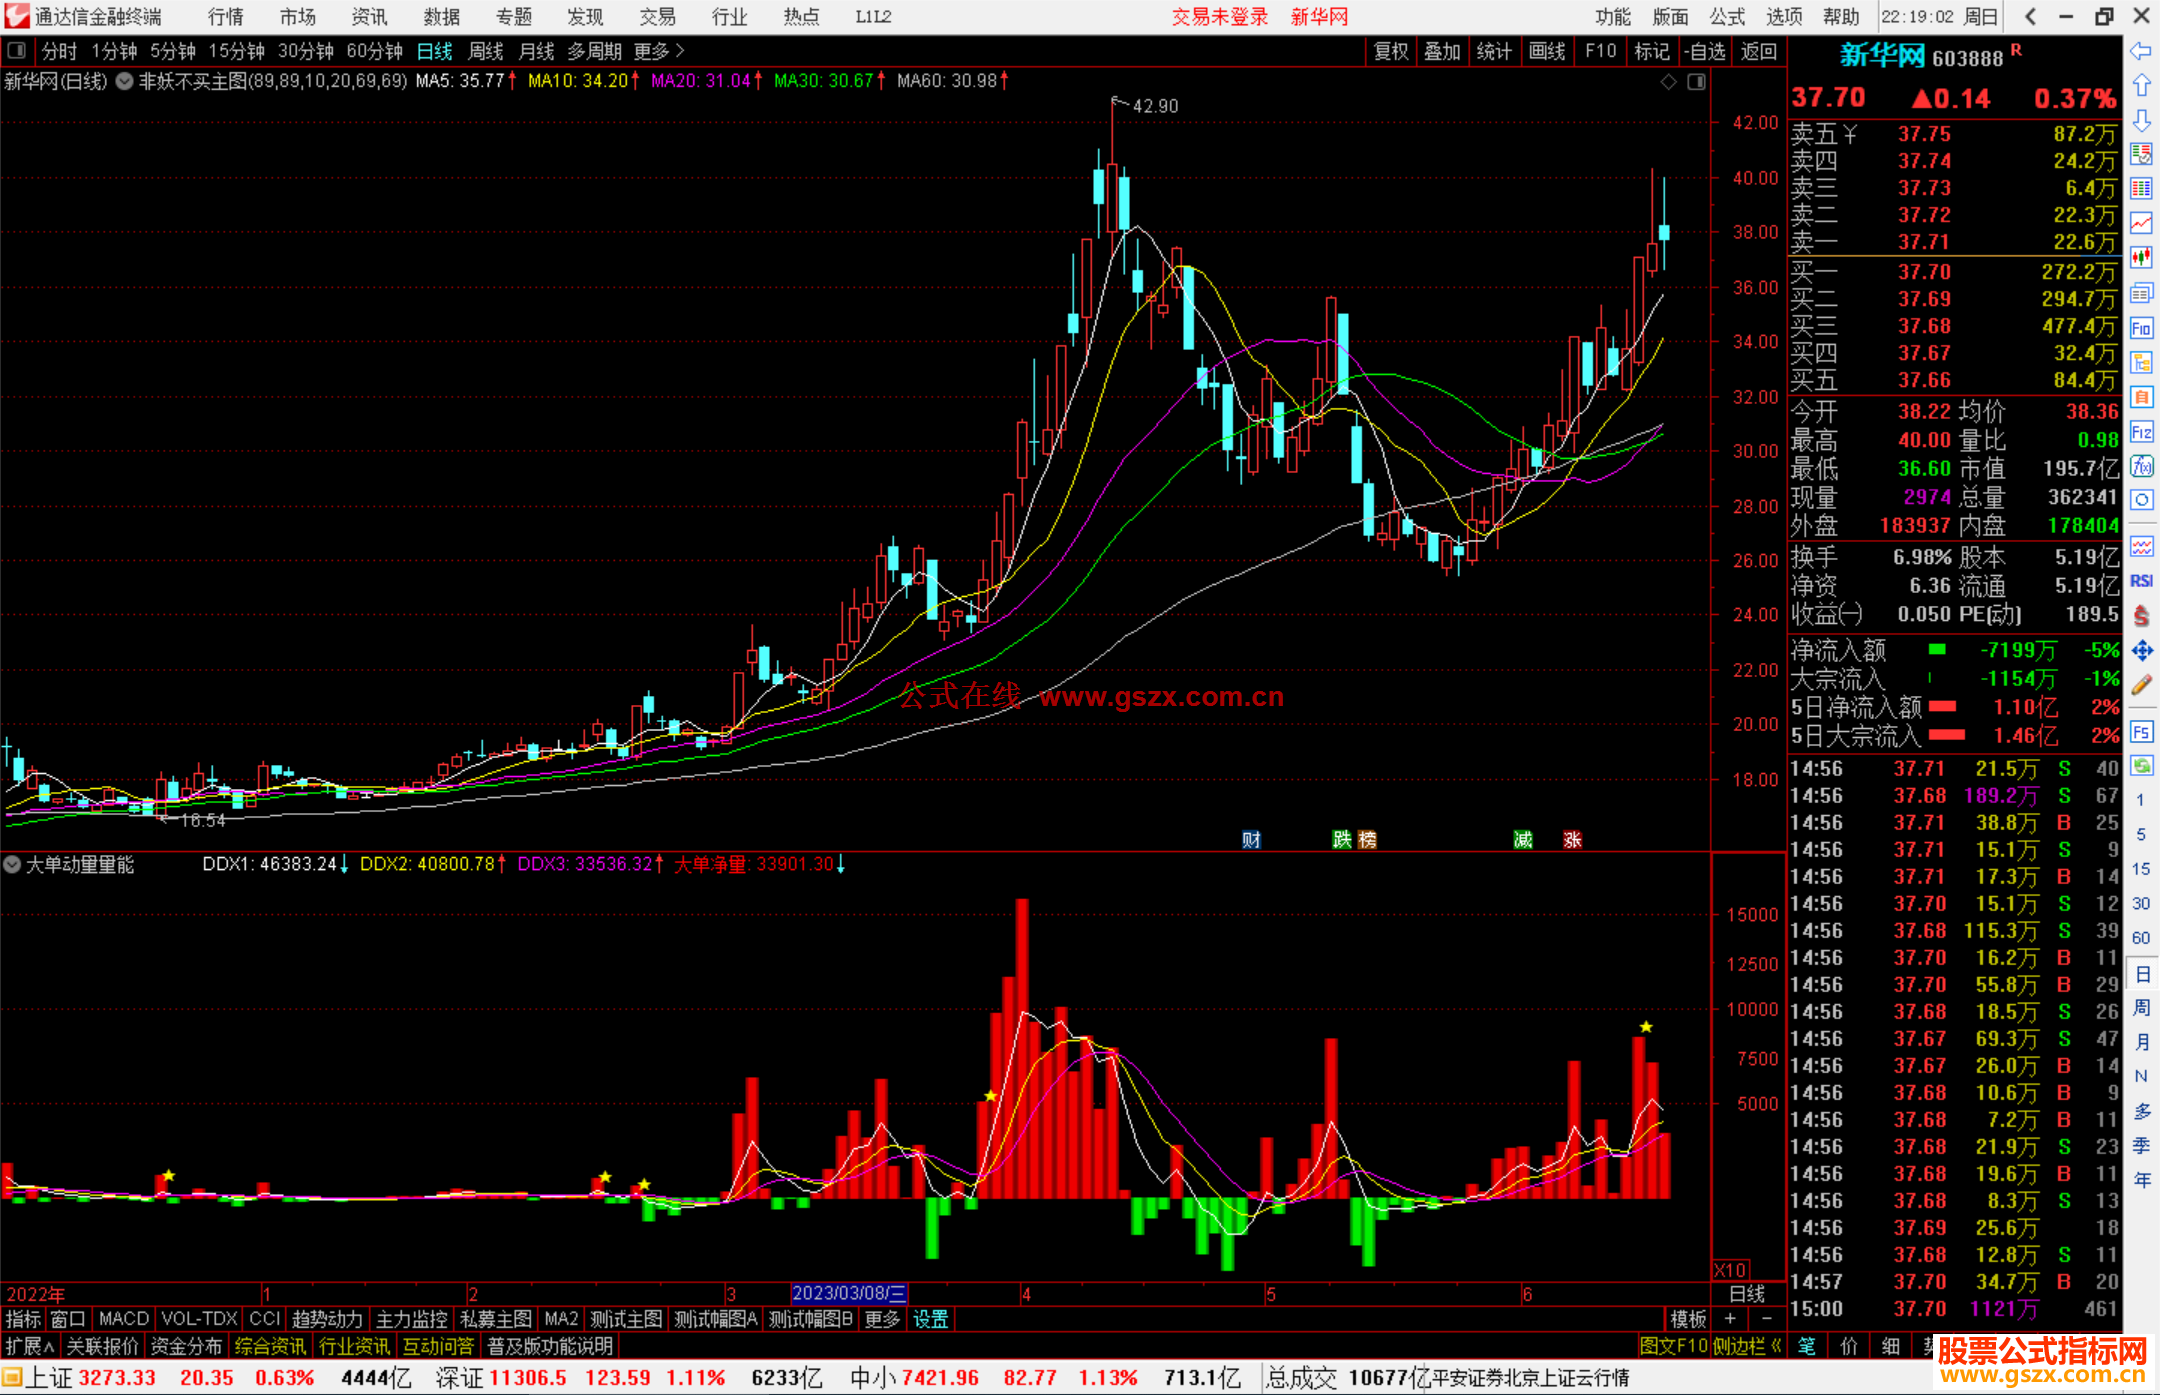Open the candlestick chart icon in sidebar
Image resolution: width=2160 pixels, height=1395 pixels.
(x=2141, y=258)
